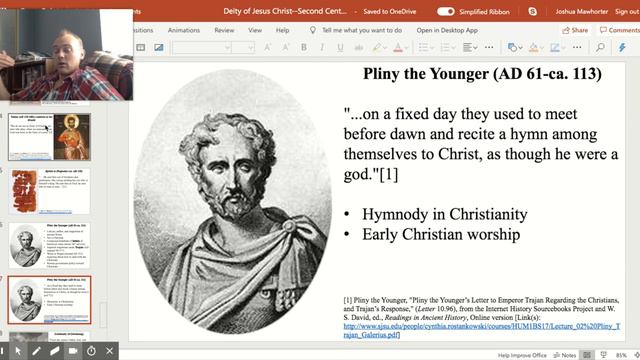Open the View ribbon tab

(x=255, y=30)
